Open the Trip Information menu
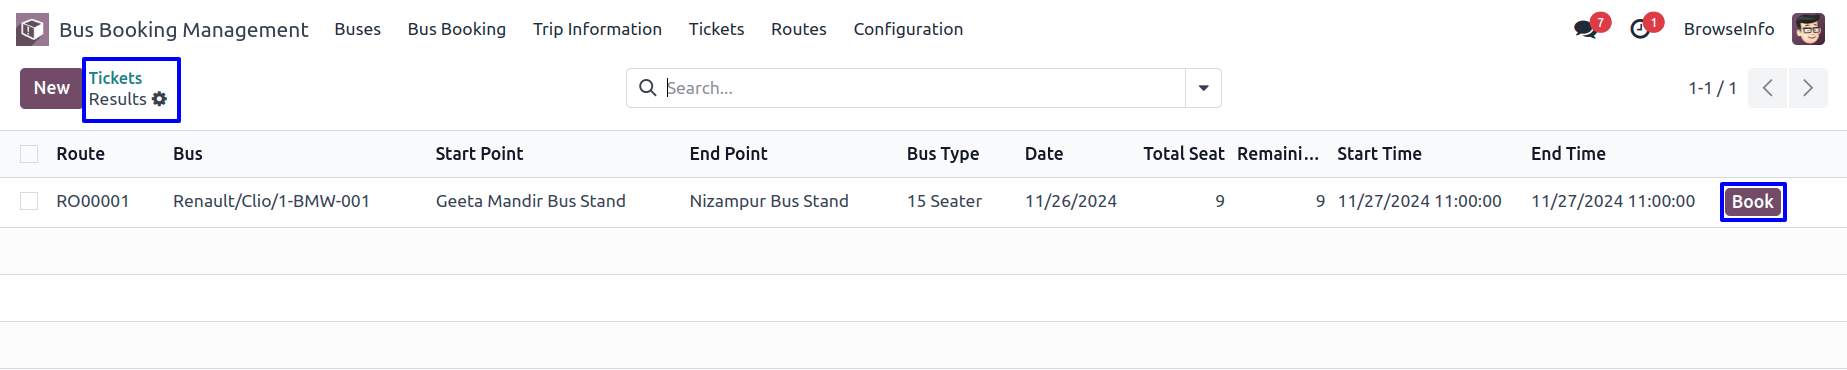Viewport: 1847px width, 370px height. point(597,29)
